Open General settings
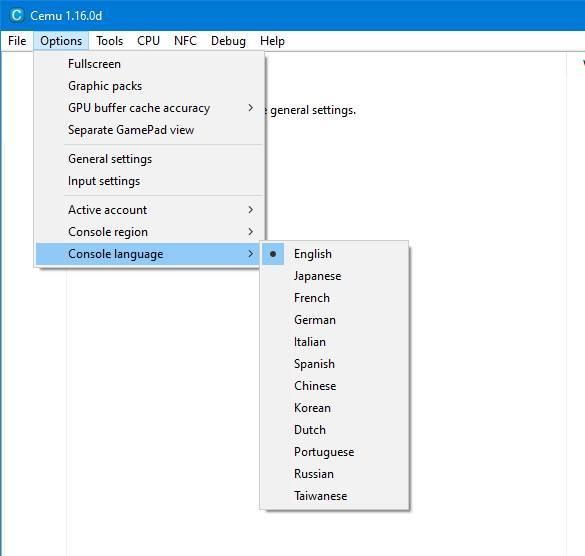The width and height of the screenshot is (585, 556). coord(150,159)
